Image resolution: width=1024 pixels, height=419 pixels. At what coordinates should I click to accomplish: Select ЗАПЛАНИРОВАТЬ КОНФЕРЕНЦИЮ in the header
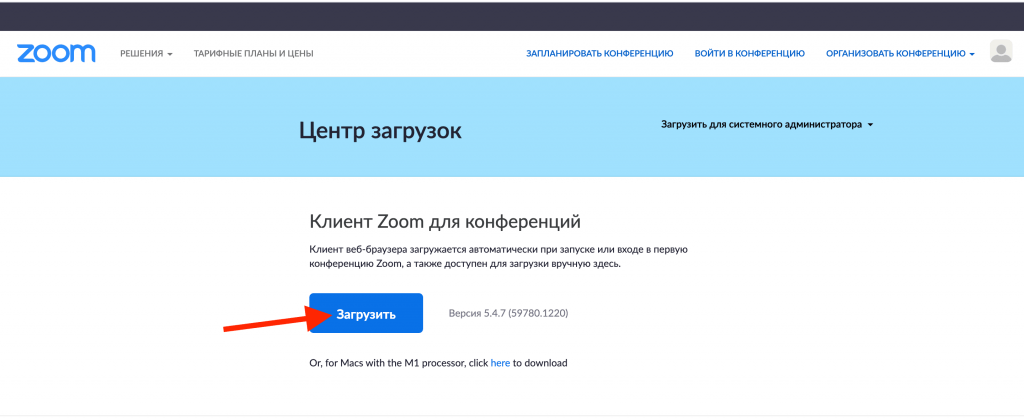[x=599, y=53]
